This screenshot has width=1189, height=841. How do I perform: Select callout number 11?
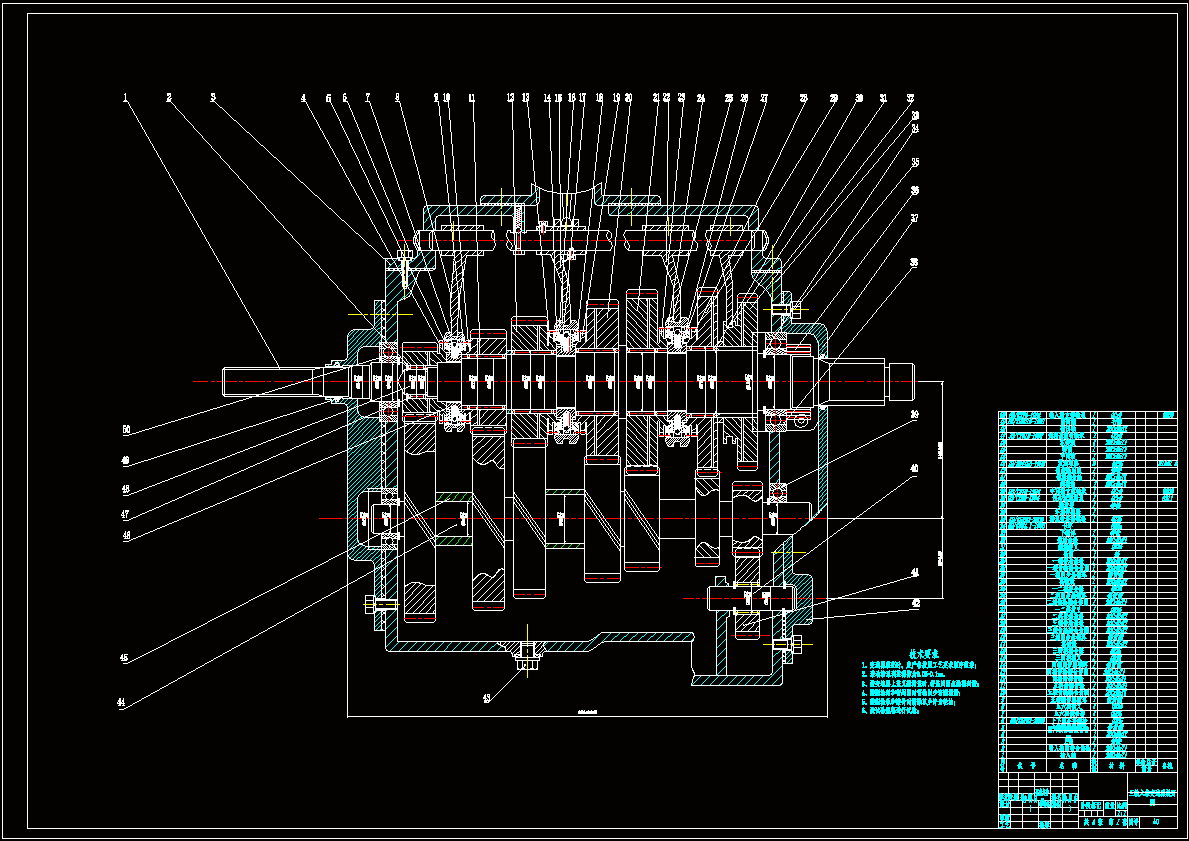tap(472, 98)
